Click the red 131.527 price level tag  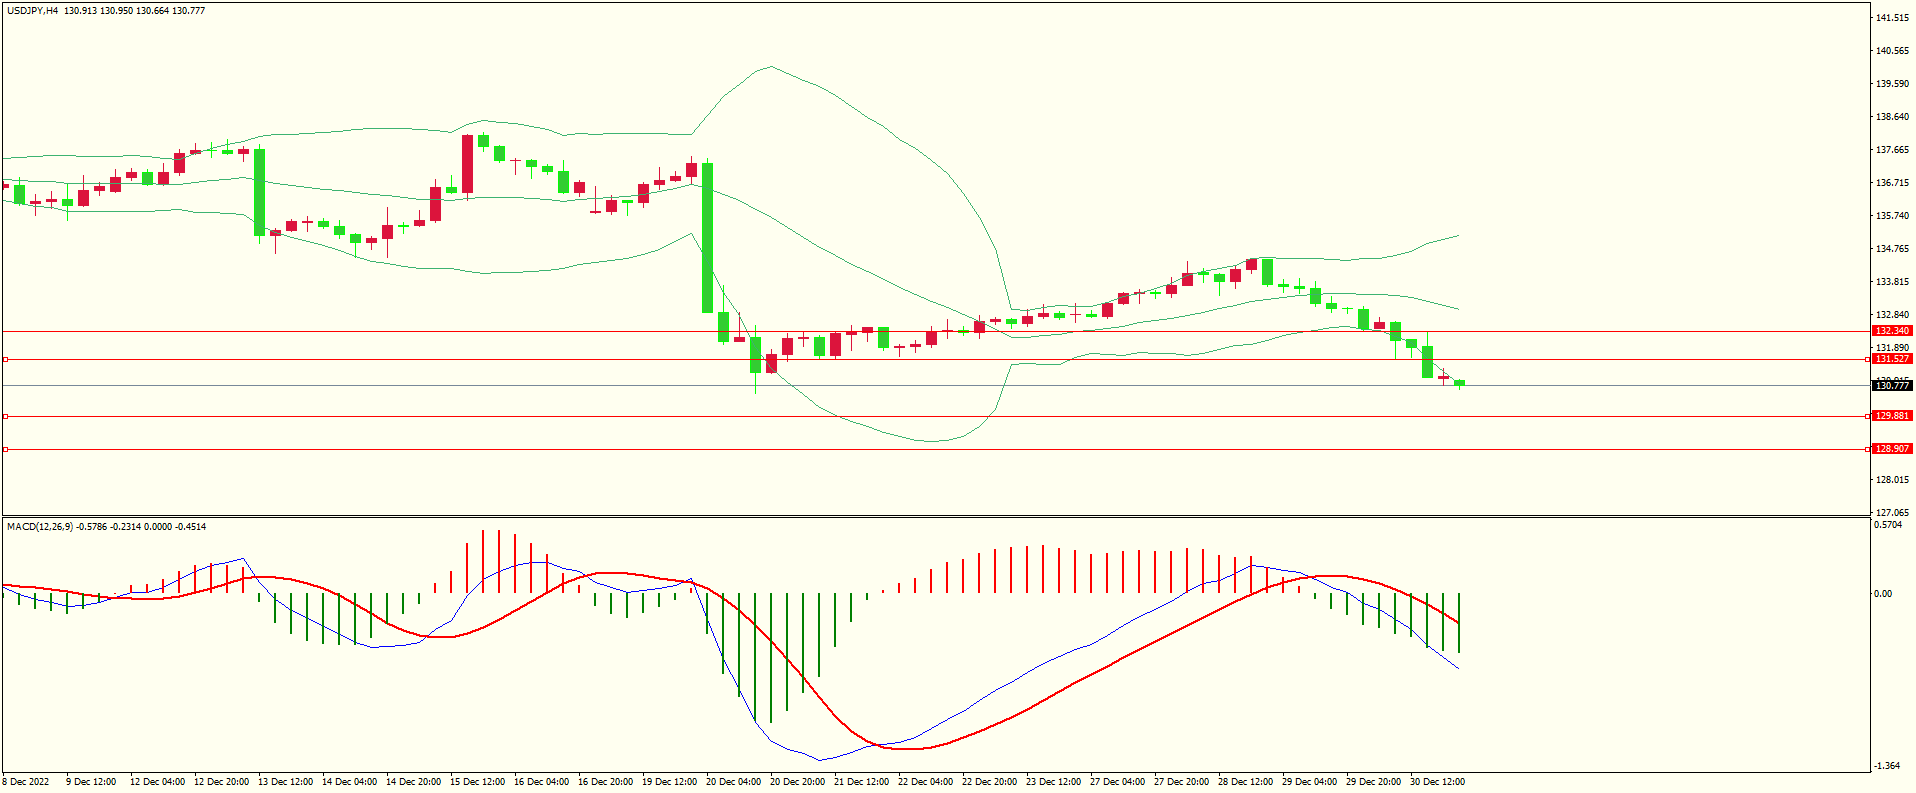tap(1891, 359)
